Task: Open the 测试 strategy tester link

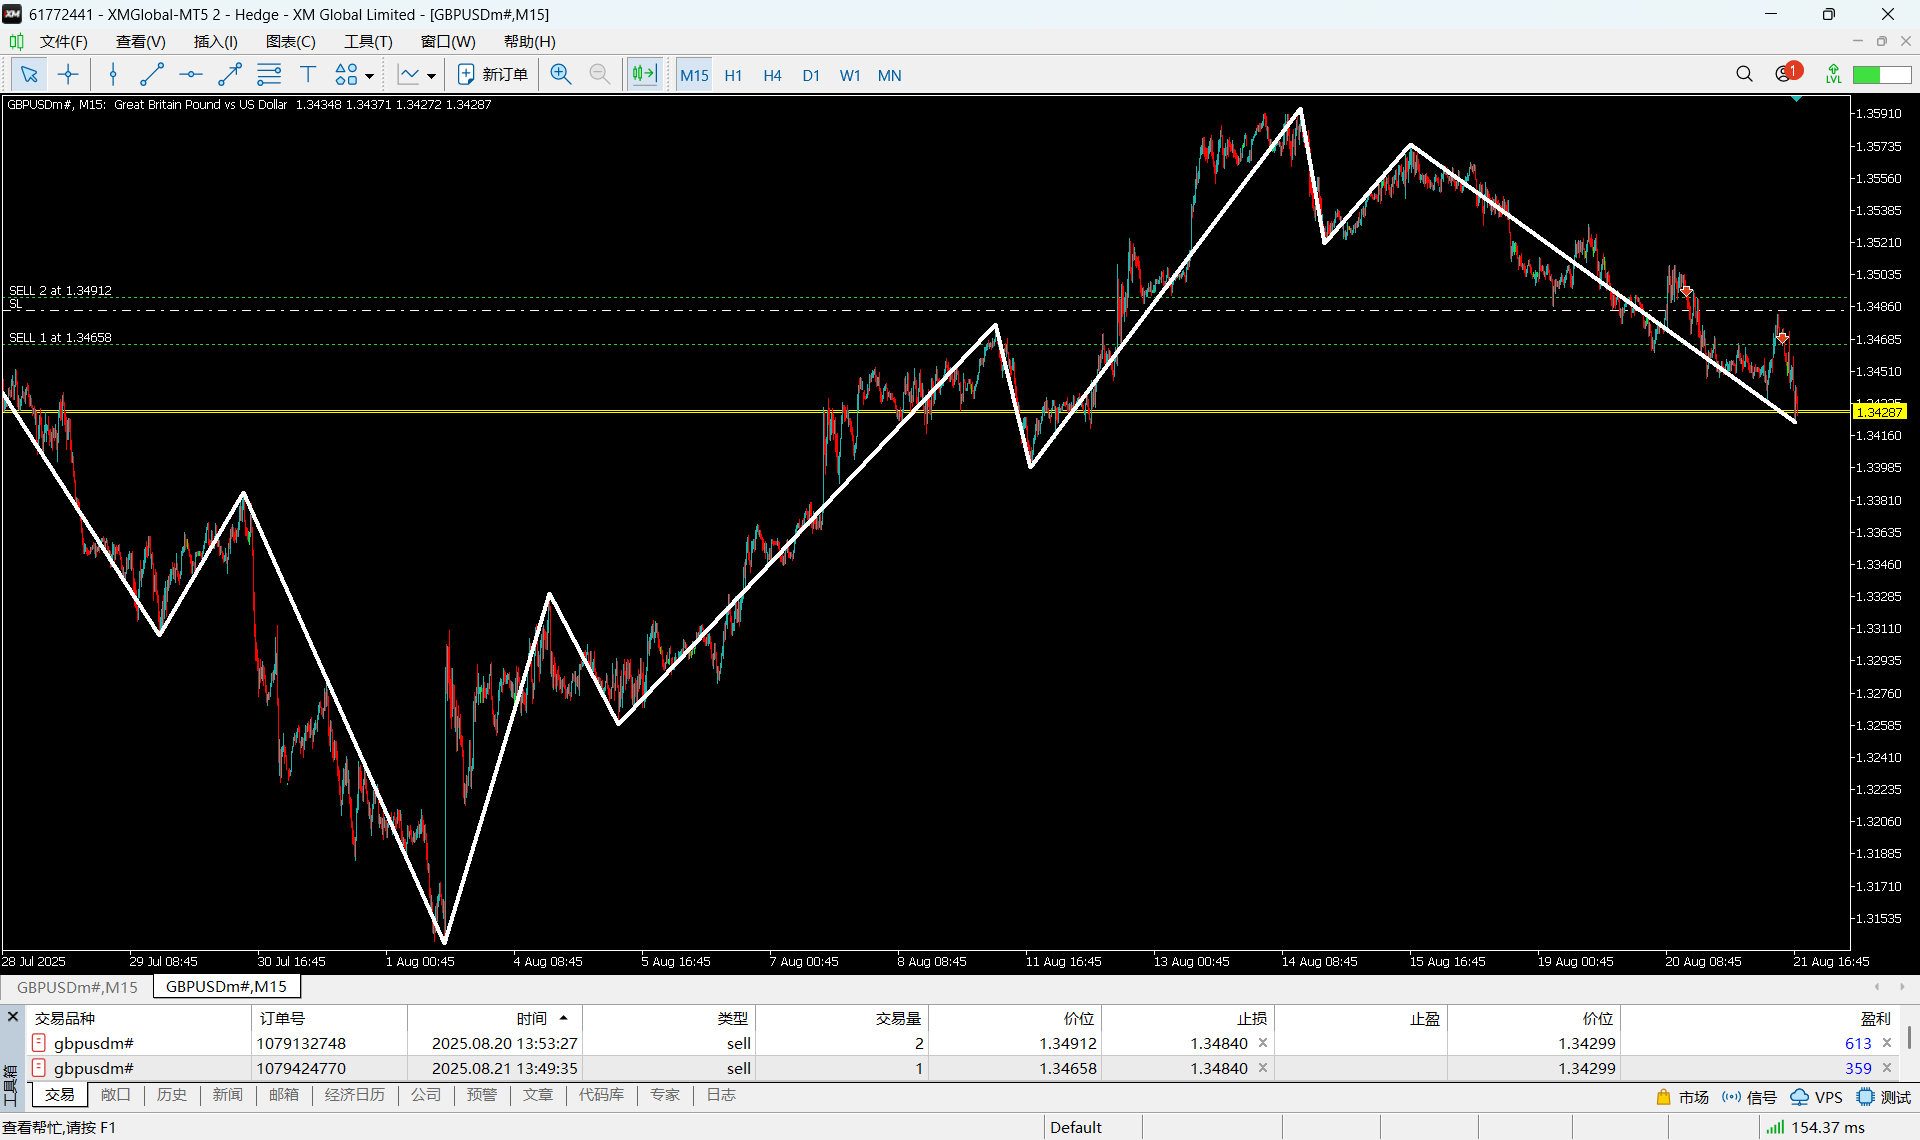Action: [1884, 1097]
